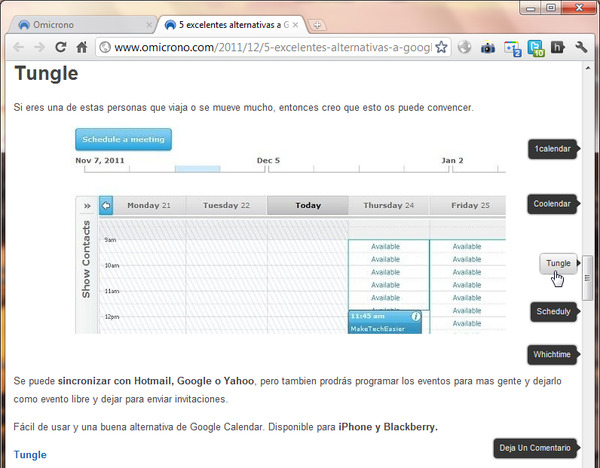
Task: Click the browser Back arrow
Action: tap(18, 47)
